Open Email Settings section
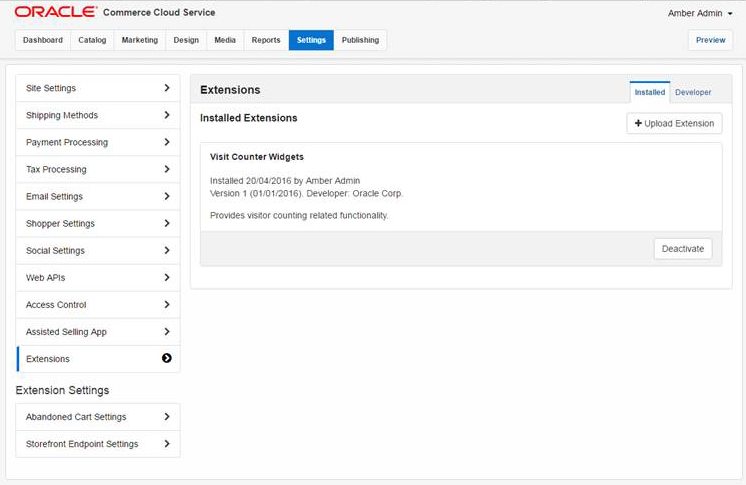The height and width of the screenshot is (485, 746). pos(98,196)
